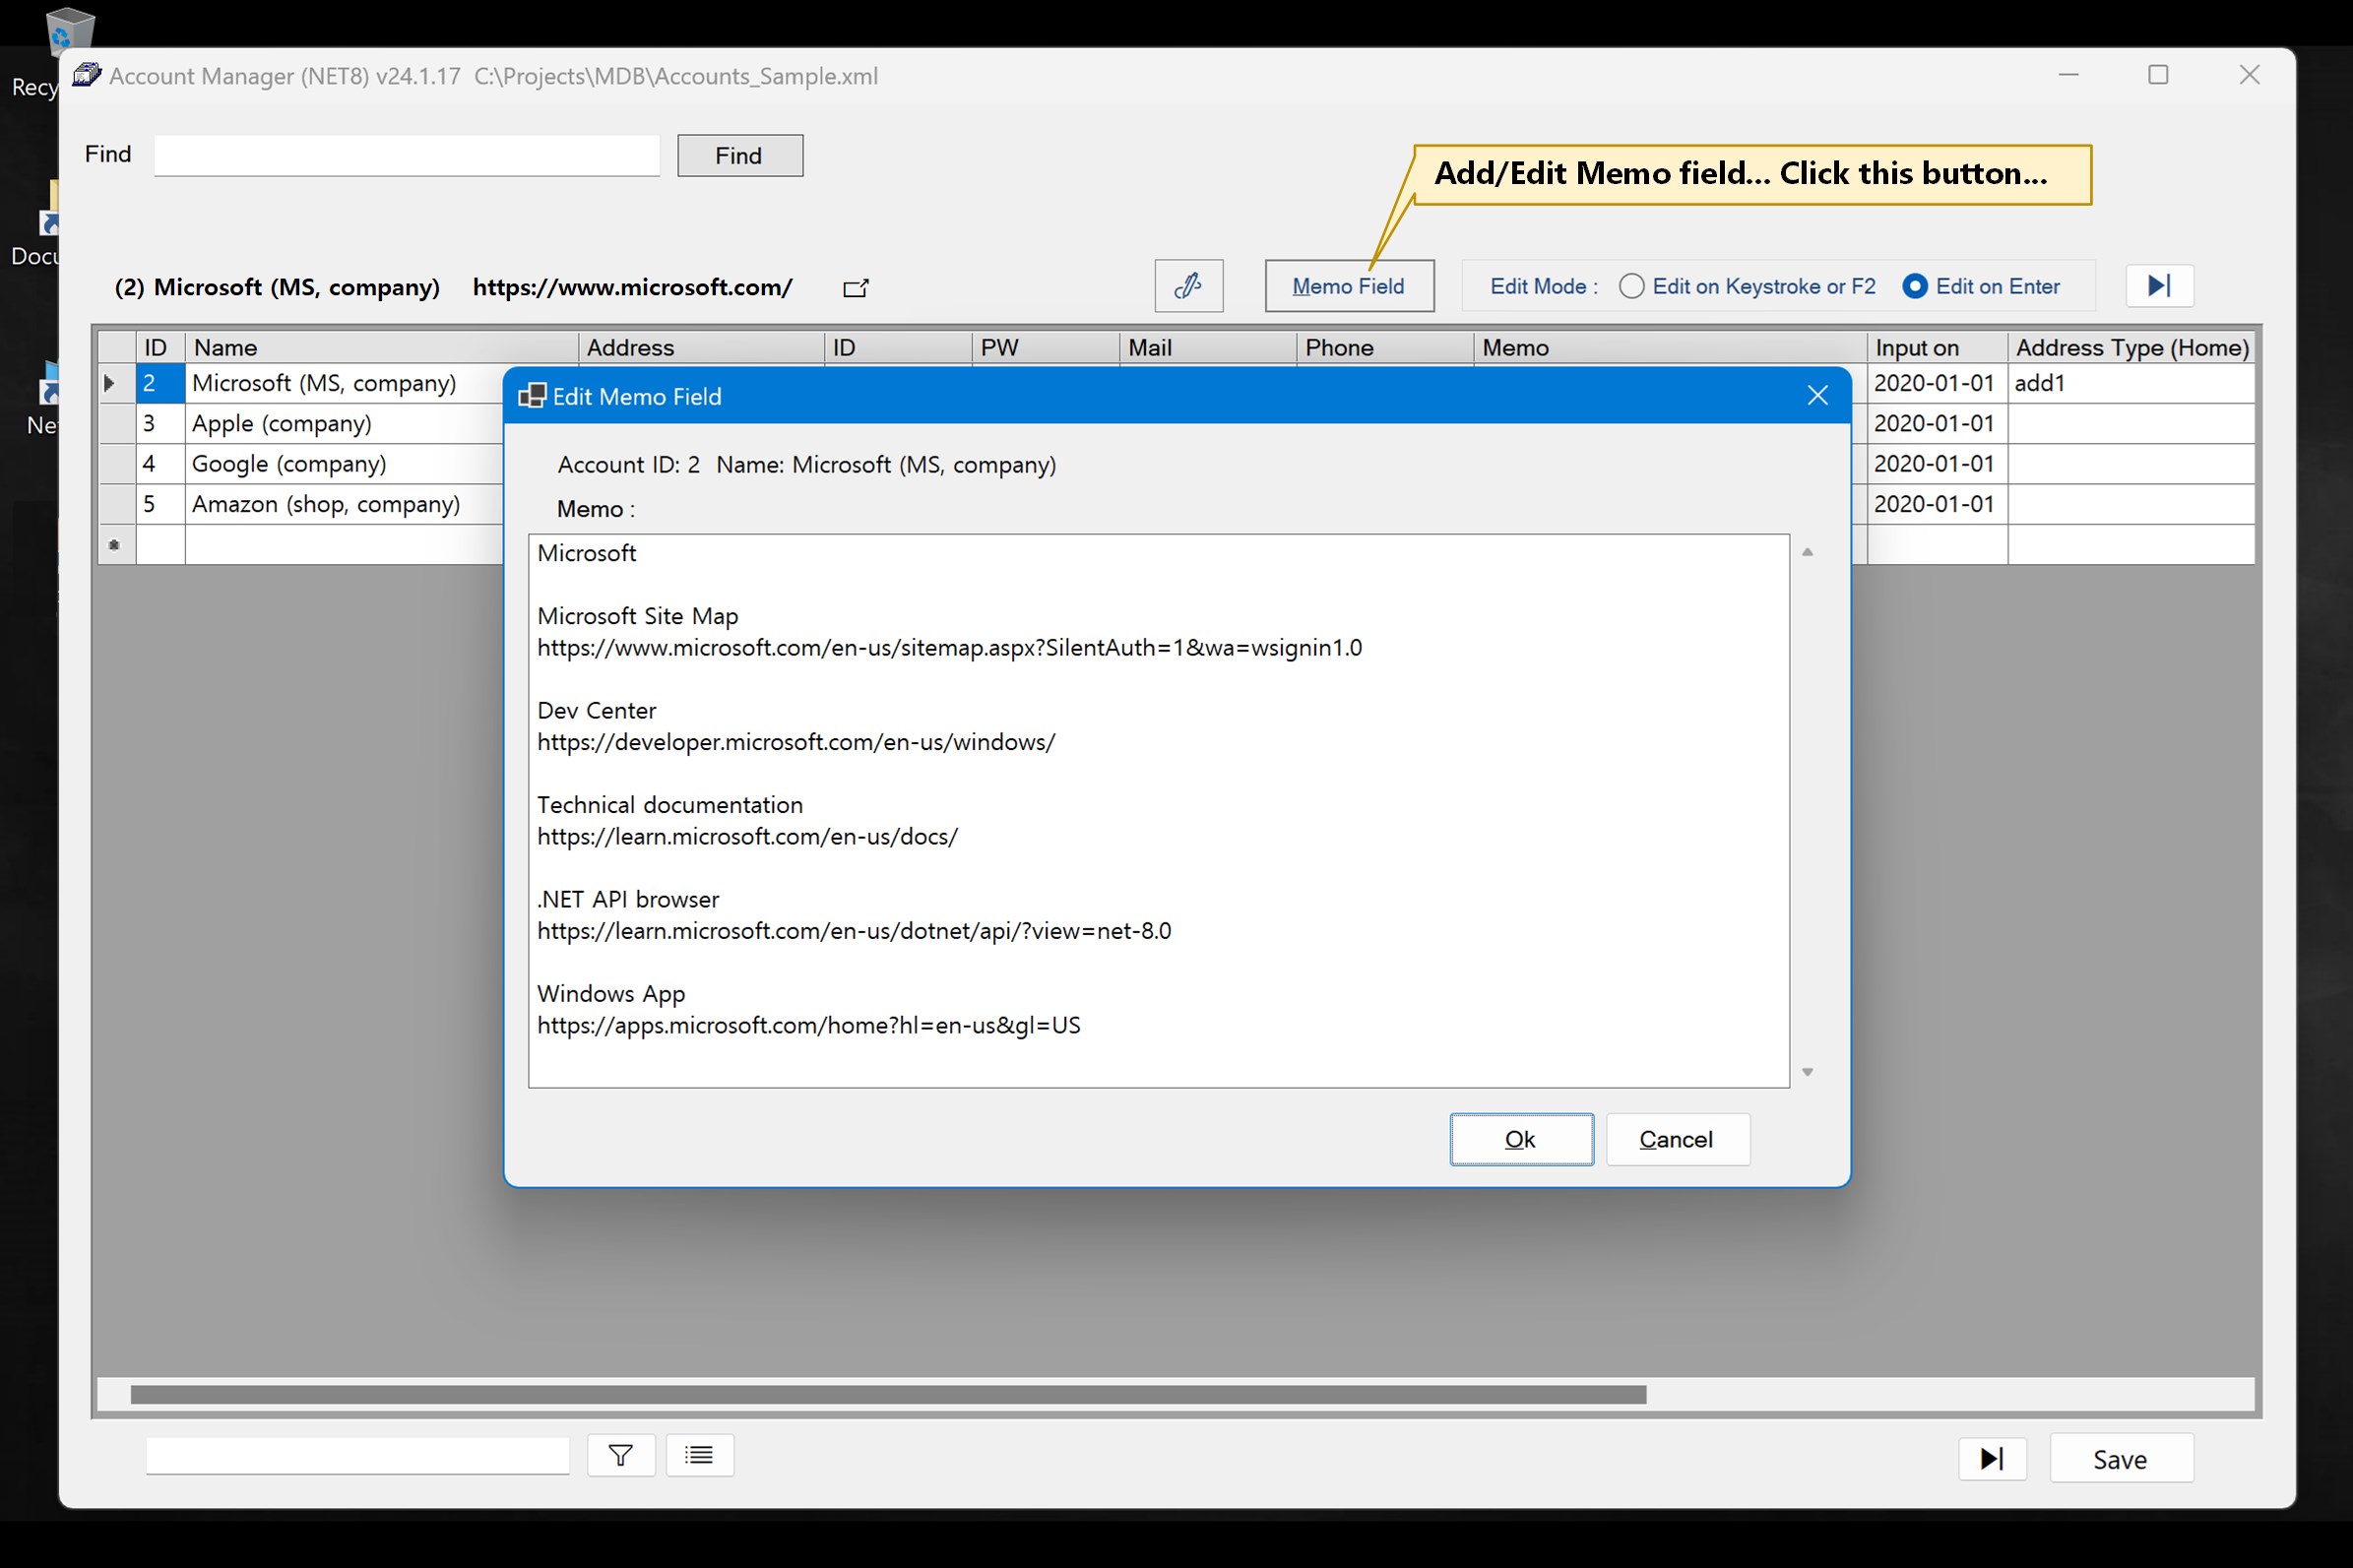Click the 'Windows App' line in the memo
Screen dimensions: 2353x1568
(x=611, y=994)
